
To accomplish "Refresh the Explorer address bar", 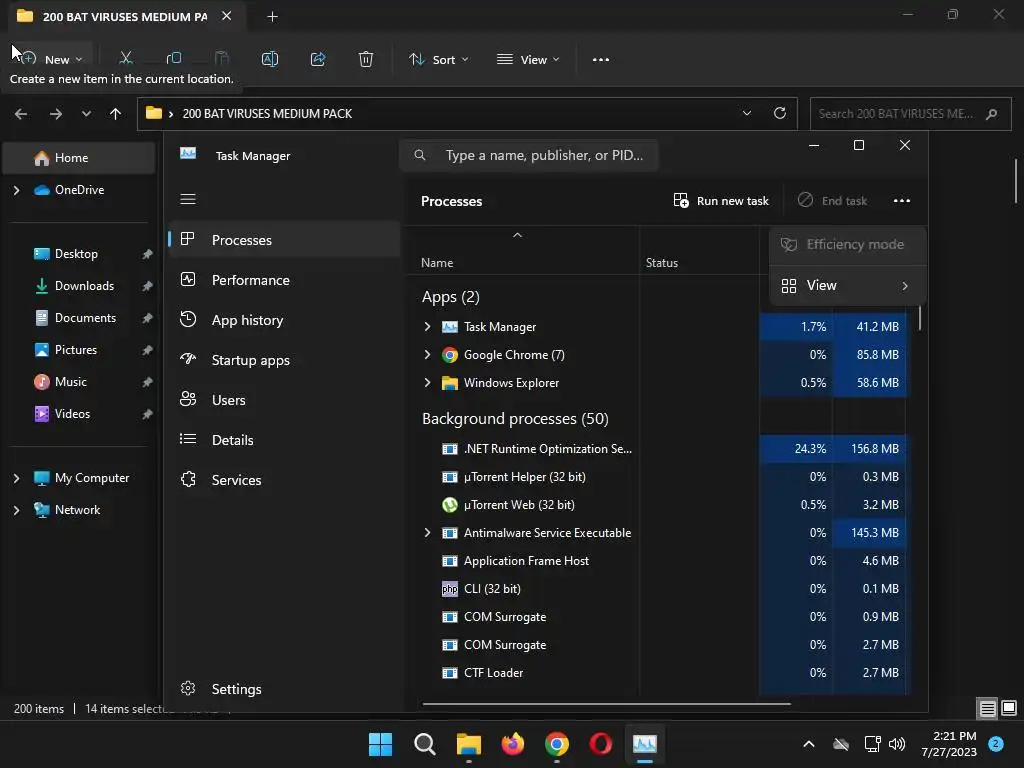I will pos(780,113).
